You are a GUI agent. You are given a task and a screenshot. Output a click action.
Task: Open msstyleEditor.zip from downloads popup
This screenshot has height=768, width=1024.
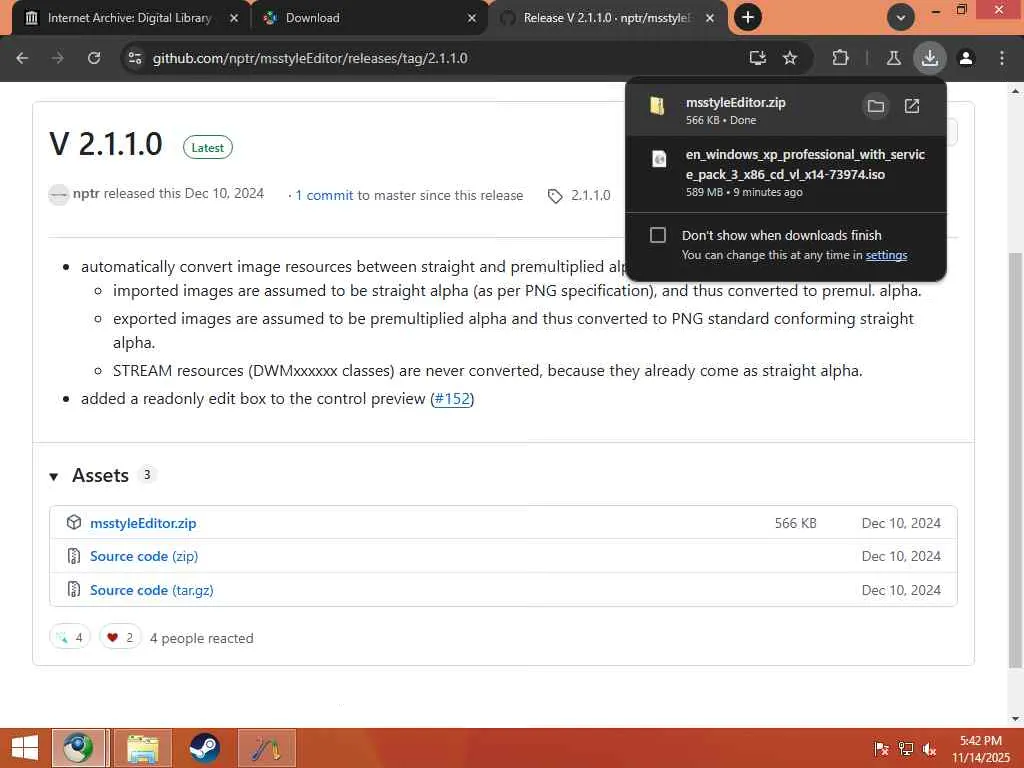coord(912,106)
